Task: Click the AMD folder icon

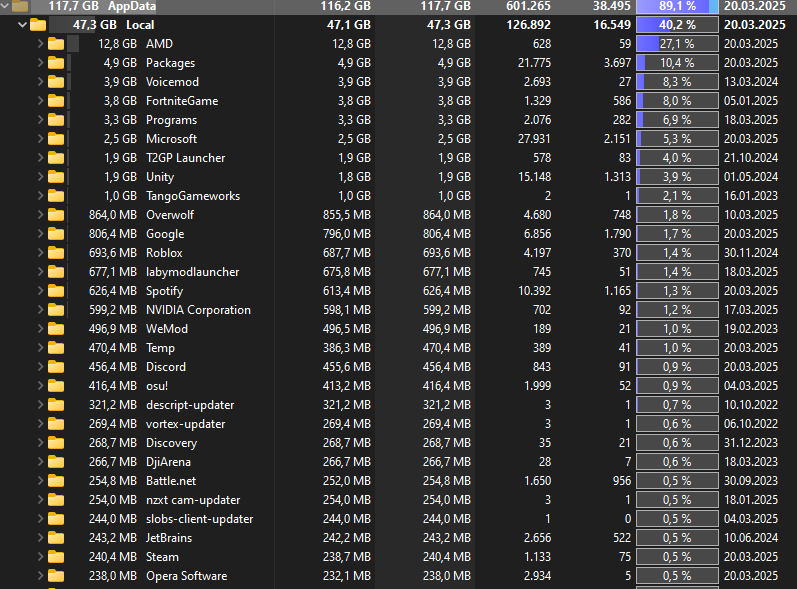Action: (56, 44)
